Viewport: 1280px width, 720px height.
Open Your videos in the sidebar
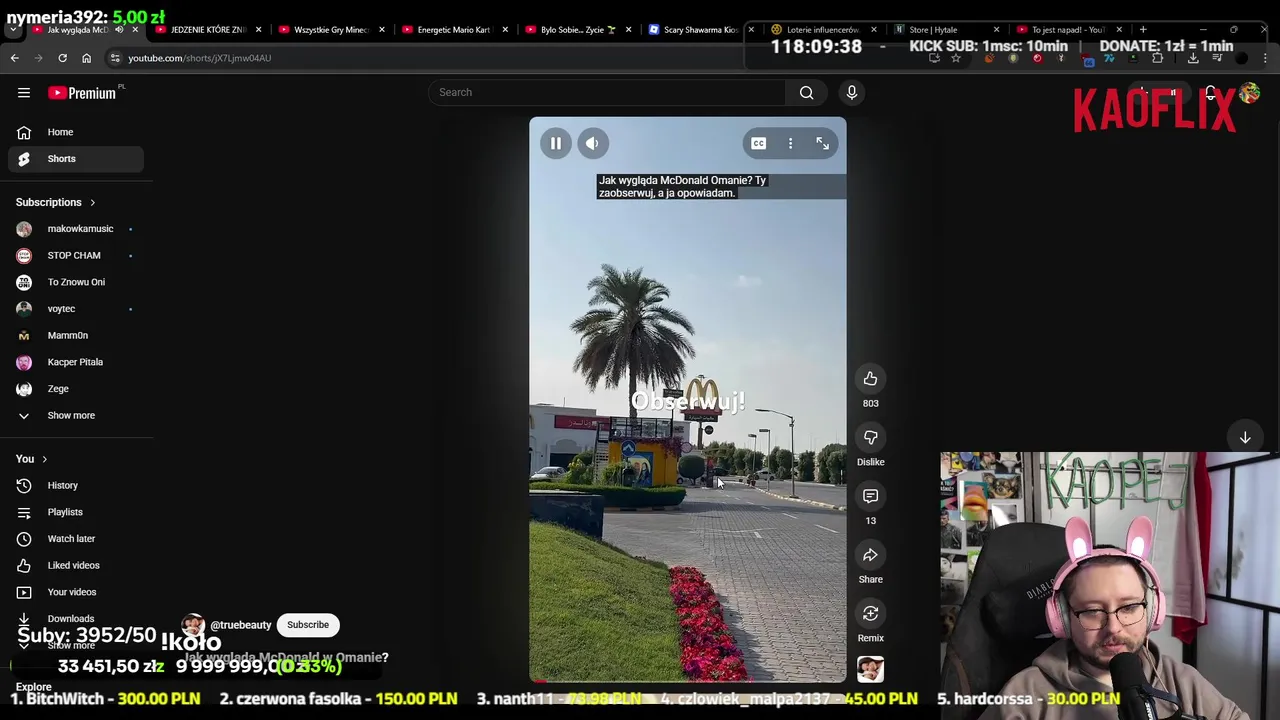[76, 592]
